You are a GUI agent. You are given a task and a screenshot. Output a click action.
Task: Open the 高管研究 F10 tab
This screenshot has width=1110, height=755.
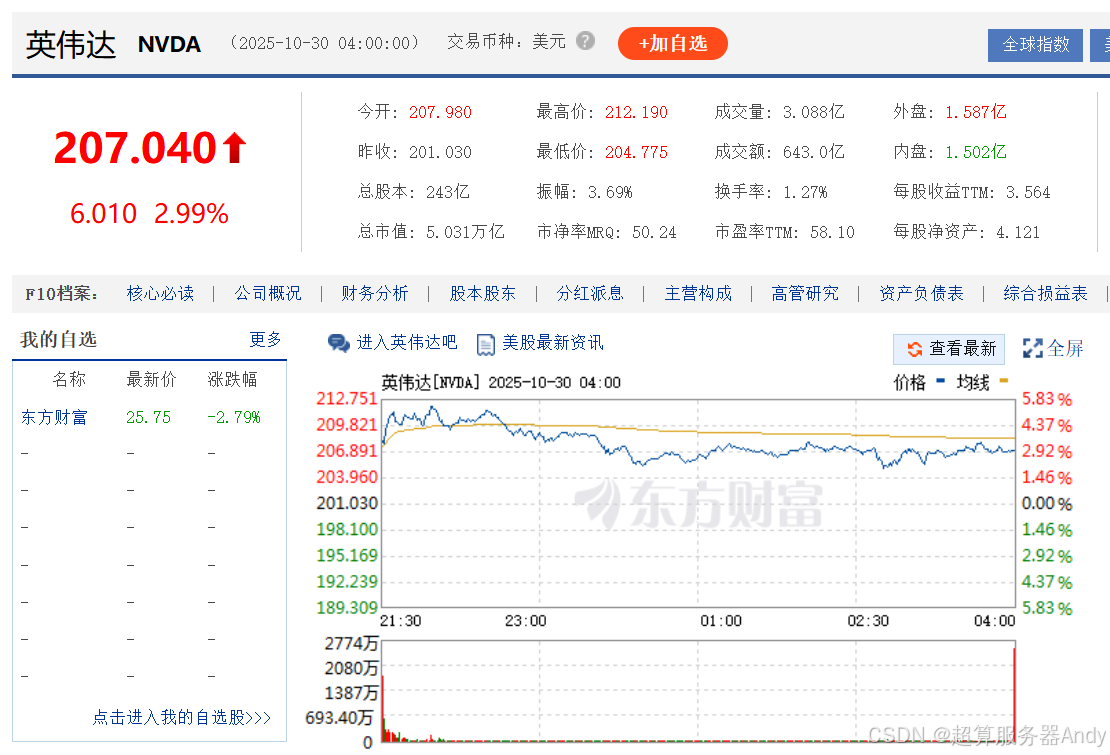click(805, 294)
